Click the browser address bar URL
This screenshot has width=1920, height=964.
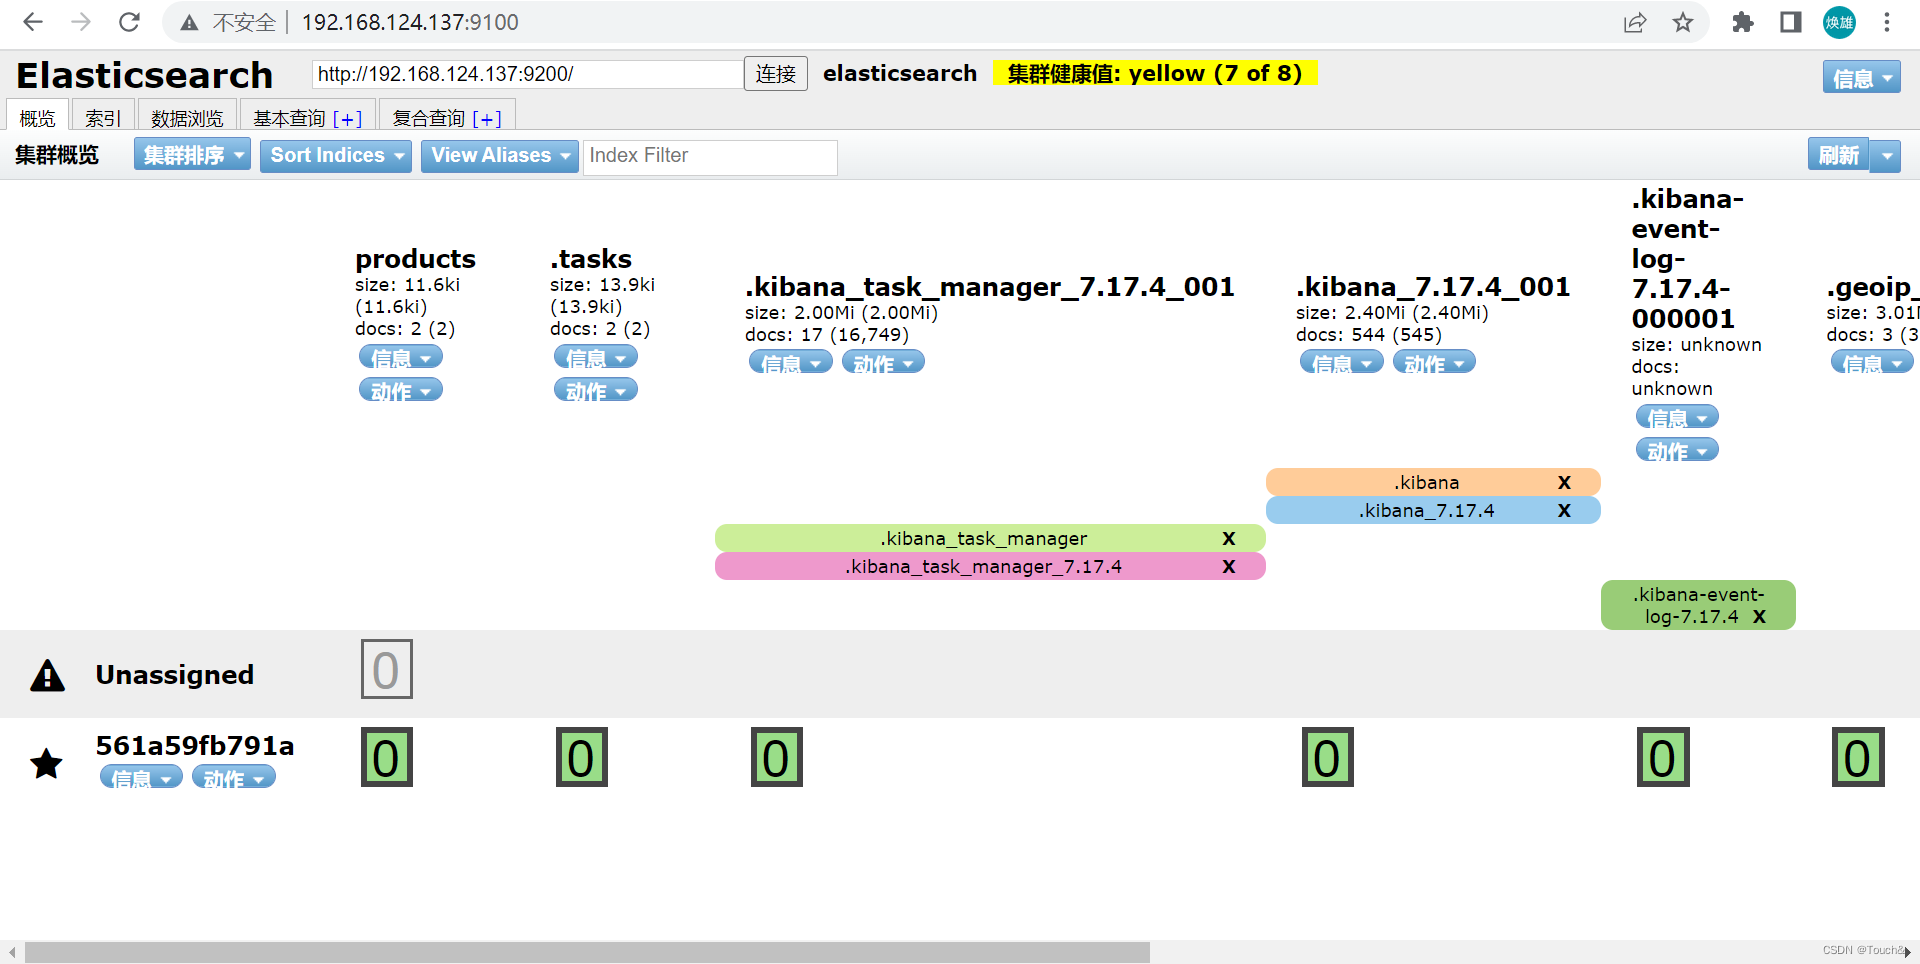tap(410, 22)
